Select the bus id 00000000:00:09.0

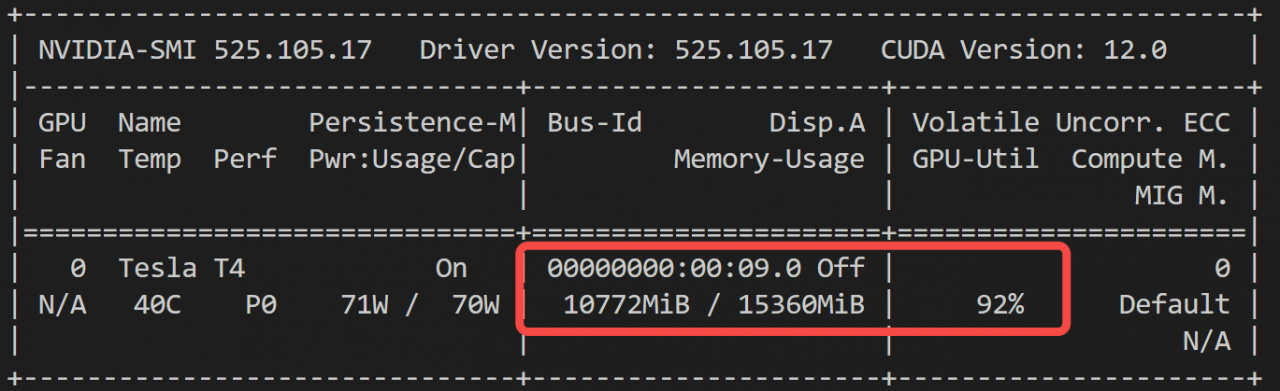(x=674, y=268)
